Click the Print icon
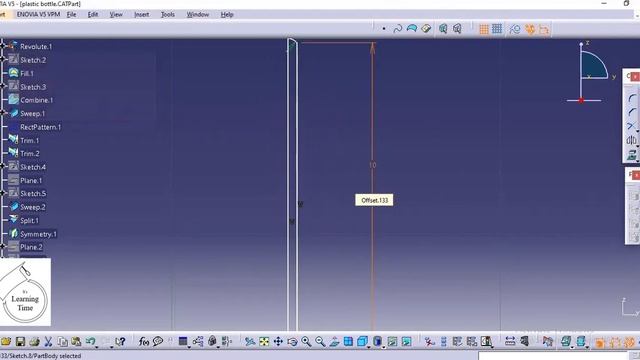 click(x=34, y=341)
